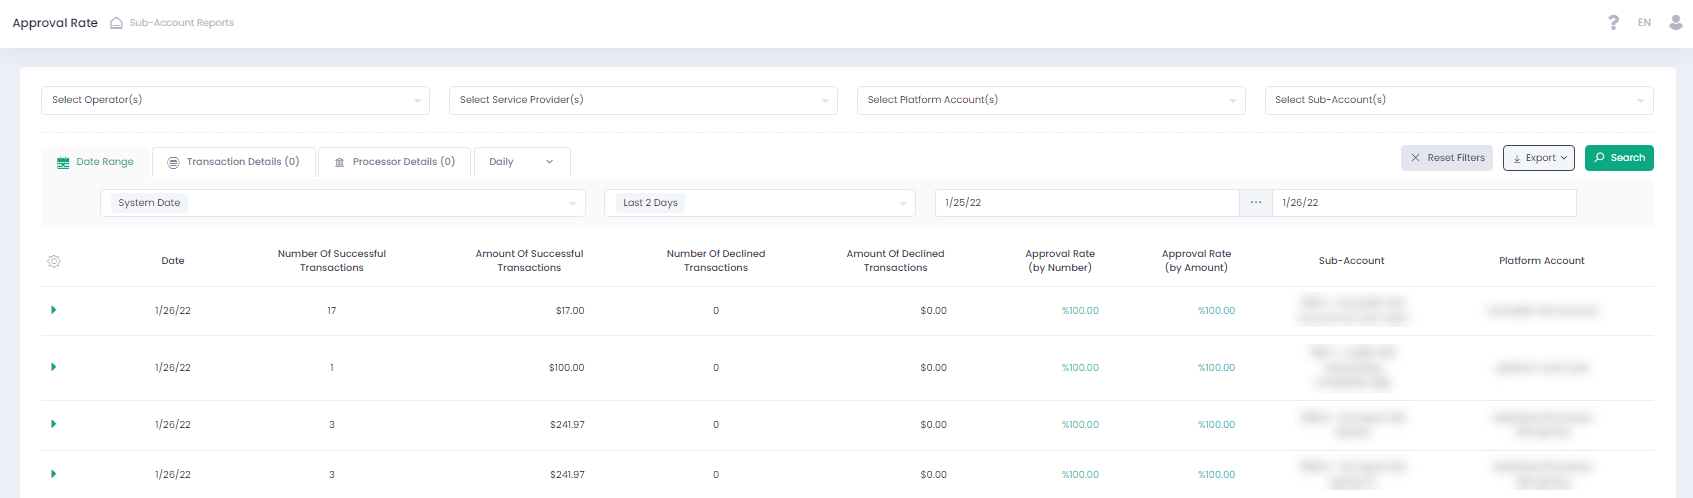Image resolution: width=1693 pixels, height=498 pixels.
Task: Switch to the Processor Details tab
Action: click(394, 162)
